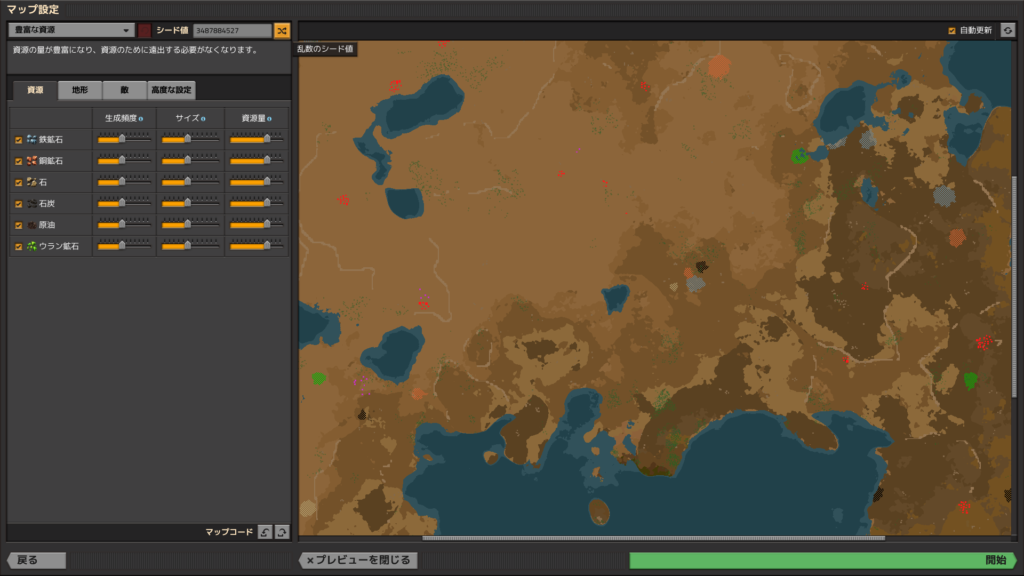Click the 鉄鉱石 iron ore icon

click(31, 139)
